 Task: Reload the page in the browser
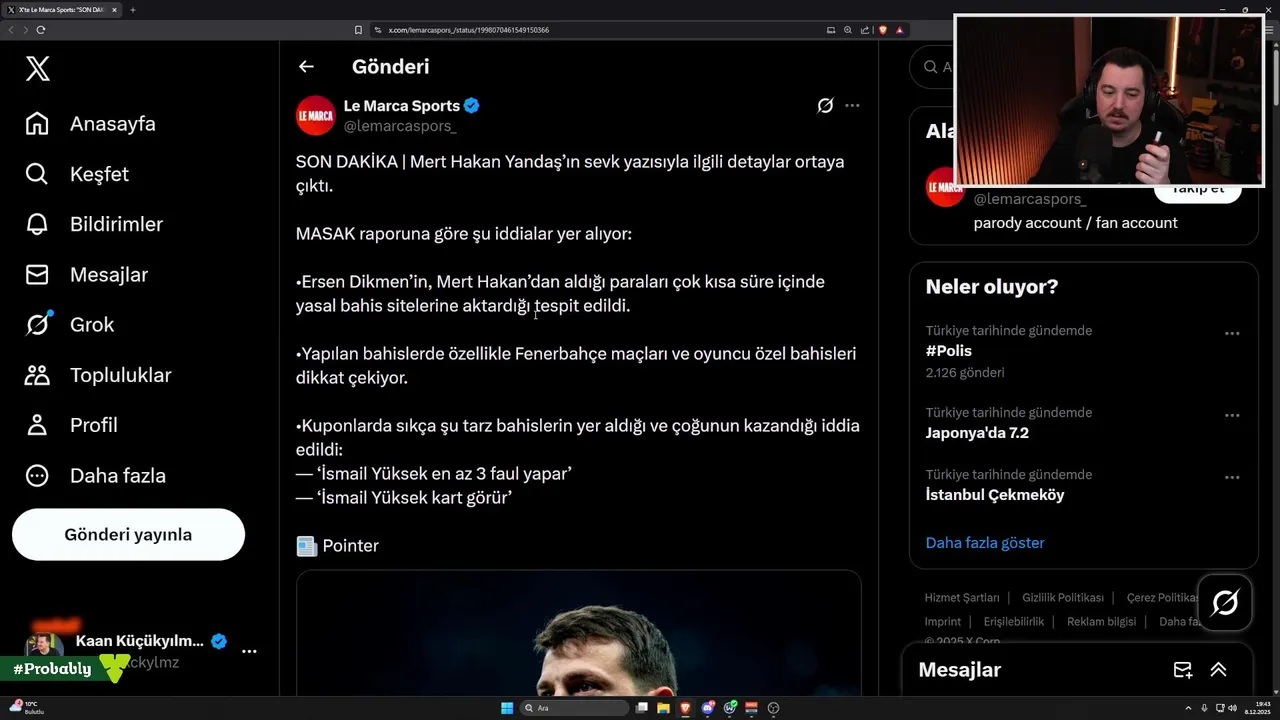[40, 30]
